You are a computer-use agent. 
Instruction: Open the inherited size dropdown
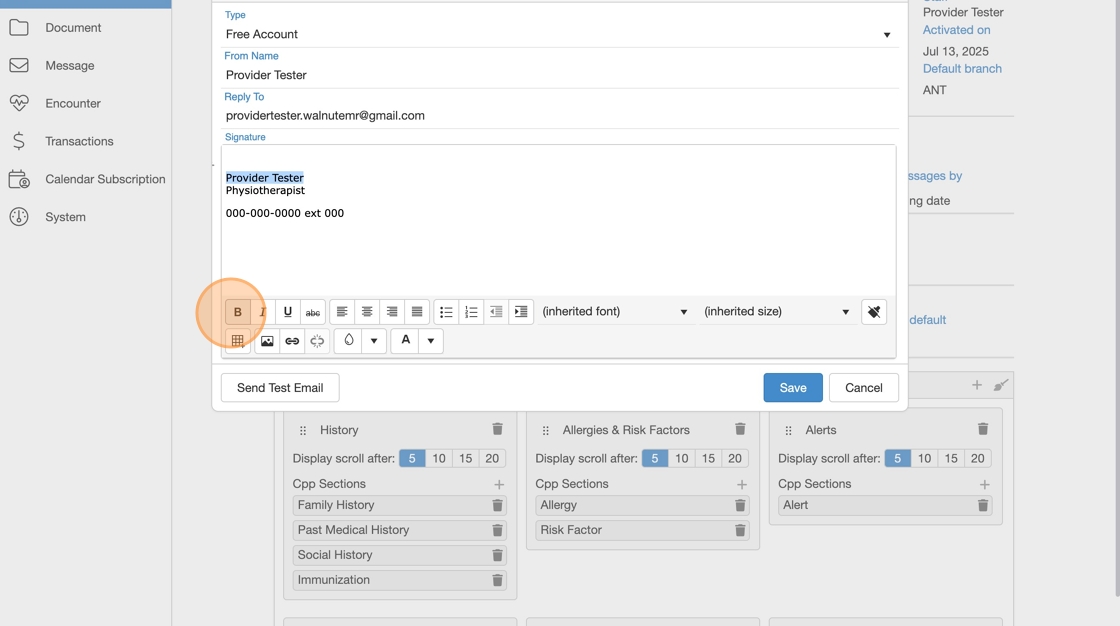(776, 312)
